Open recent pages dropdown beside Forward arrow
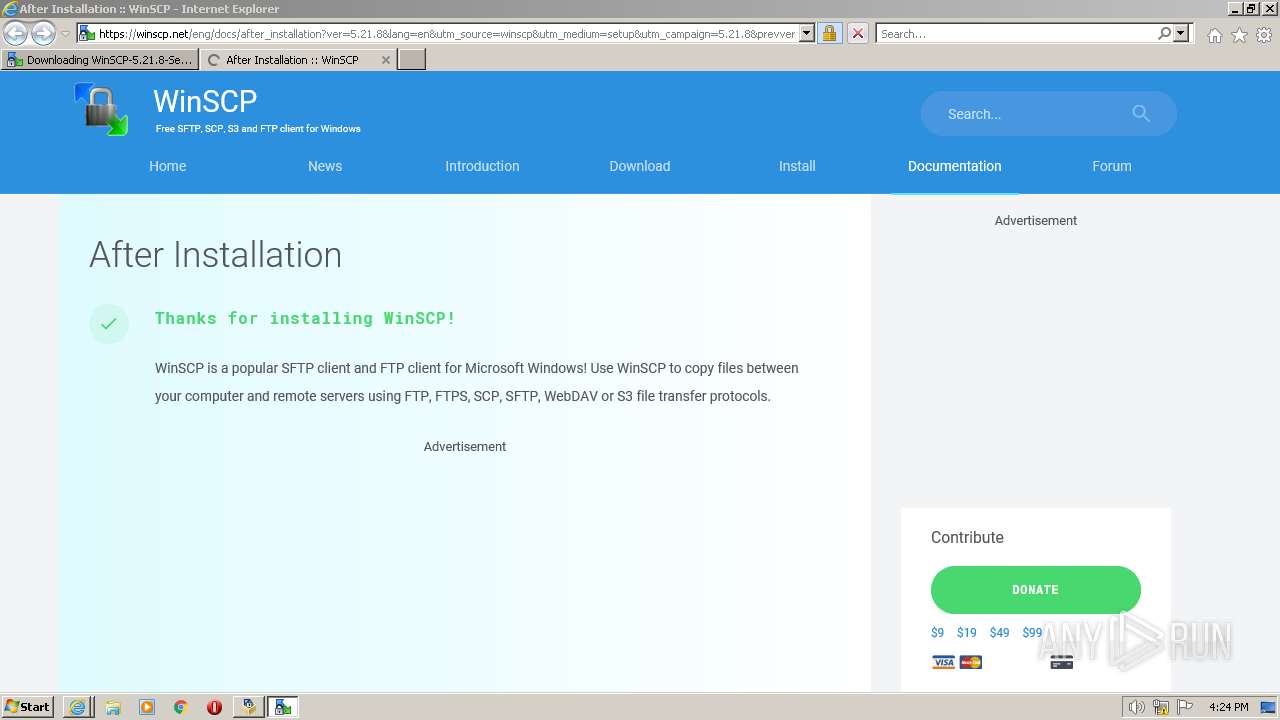Viewport: 1280px width, 720px height. pyautogui.click(x=65, y=34)
